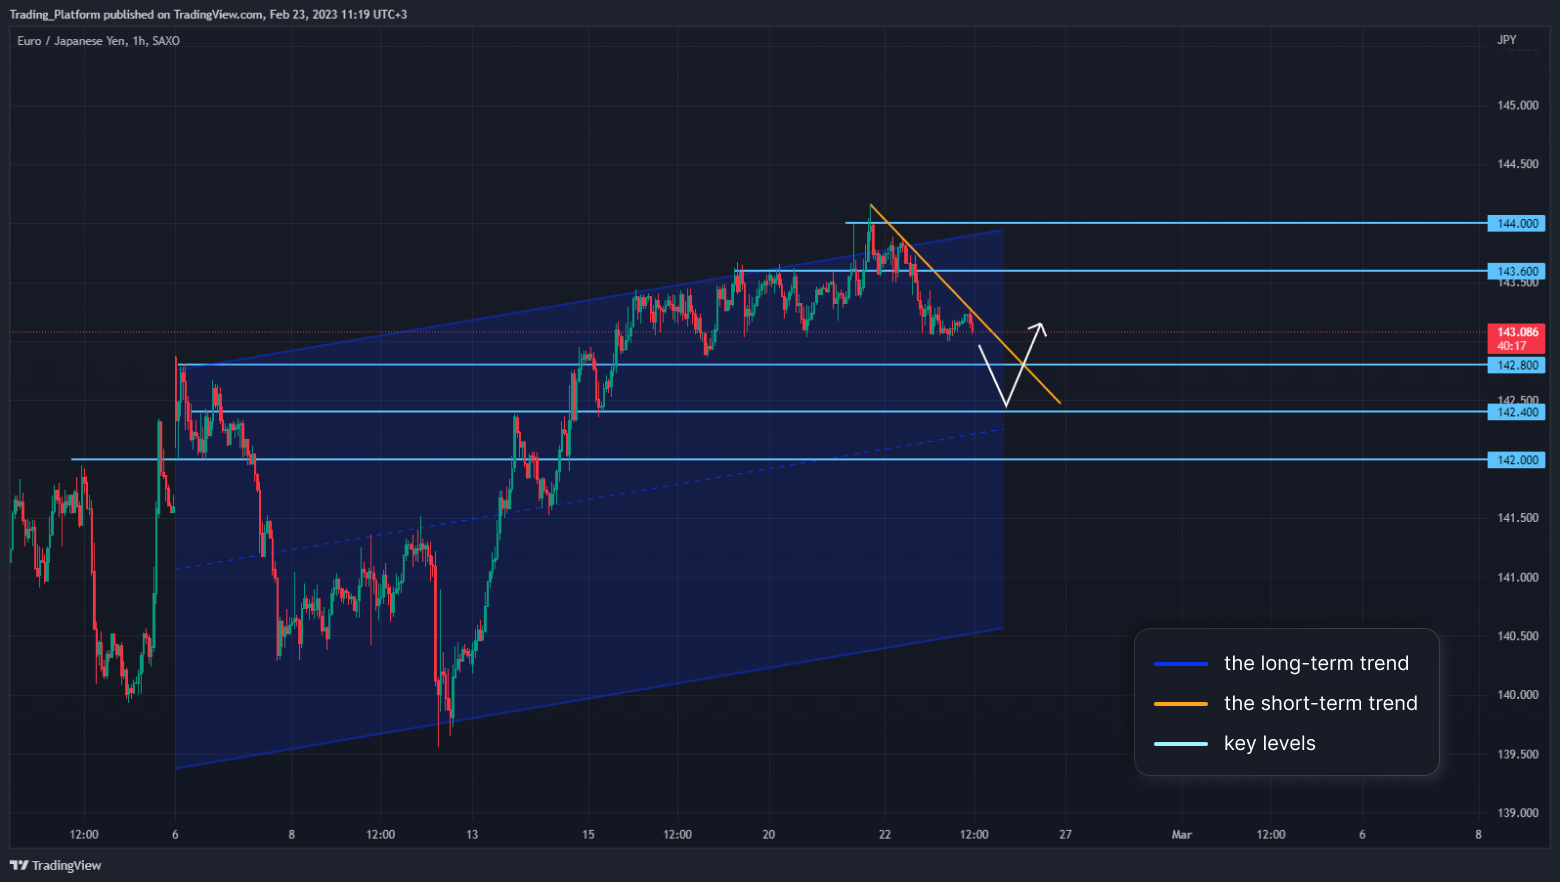
Task: Open the TradingView.com publication header text
Action: pyautogui.click(x=208, y=14)
